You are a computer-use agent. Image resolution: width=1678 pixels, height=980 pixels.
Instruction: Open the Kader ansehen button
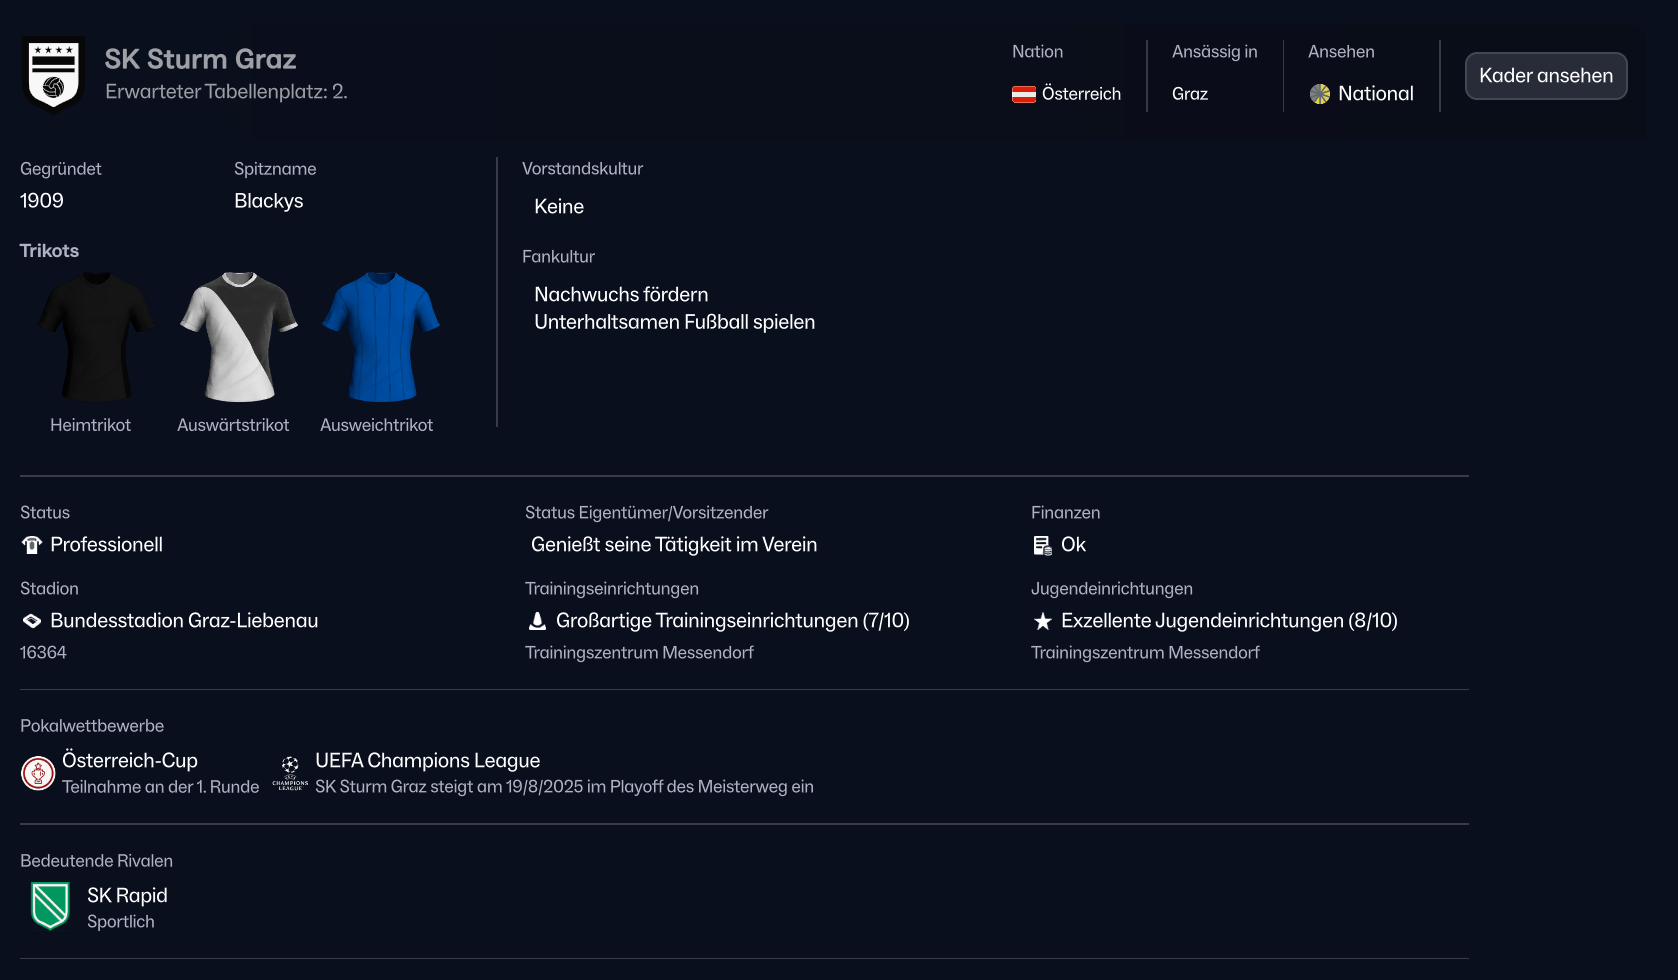(x=1545, y=76)
